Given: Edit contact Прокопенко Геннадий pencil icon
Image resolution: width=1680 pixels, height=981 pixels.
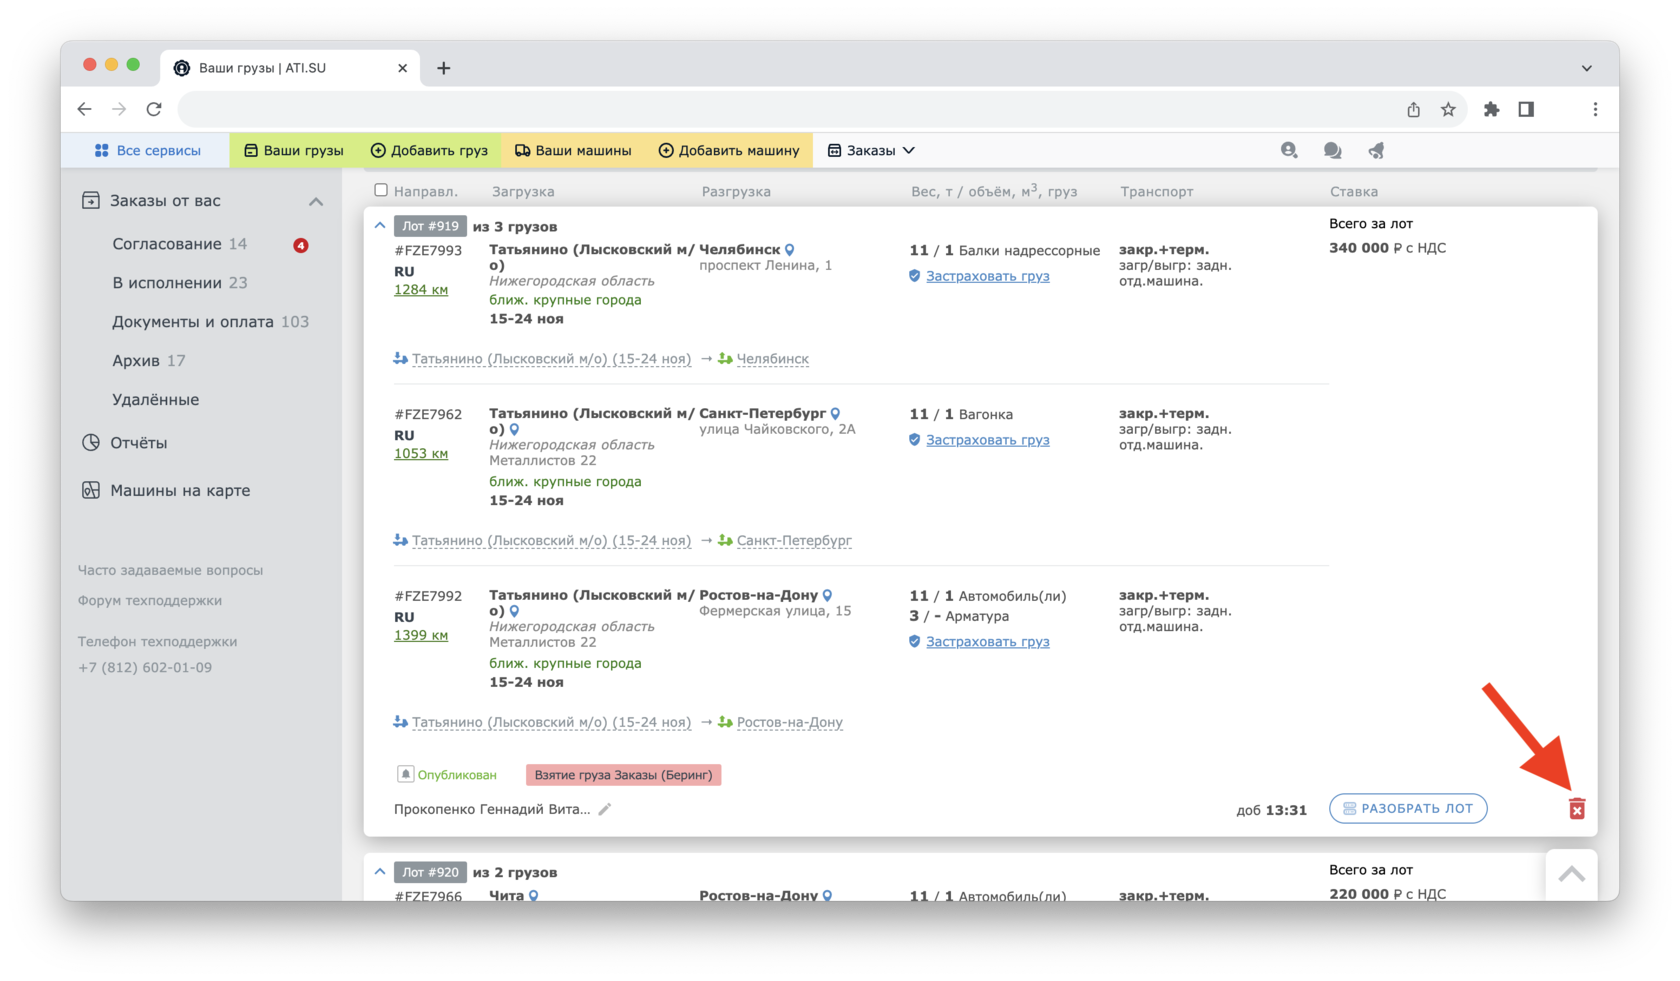Looking at the screenshot, I should 605,809.
